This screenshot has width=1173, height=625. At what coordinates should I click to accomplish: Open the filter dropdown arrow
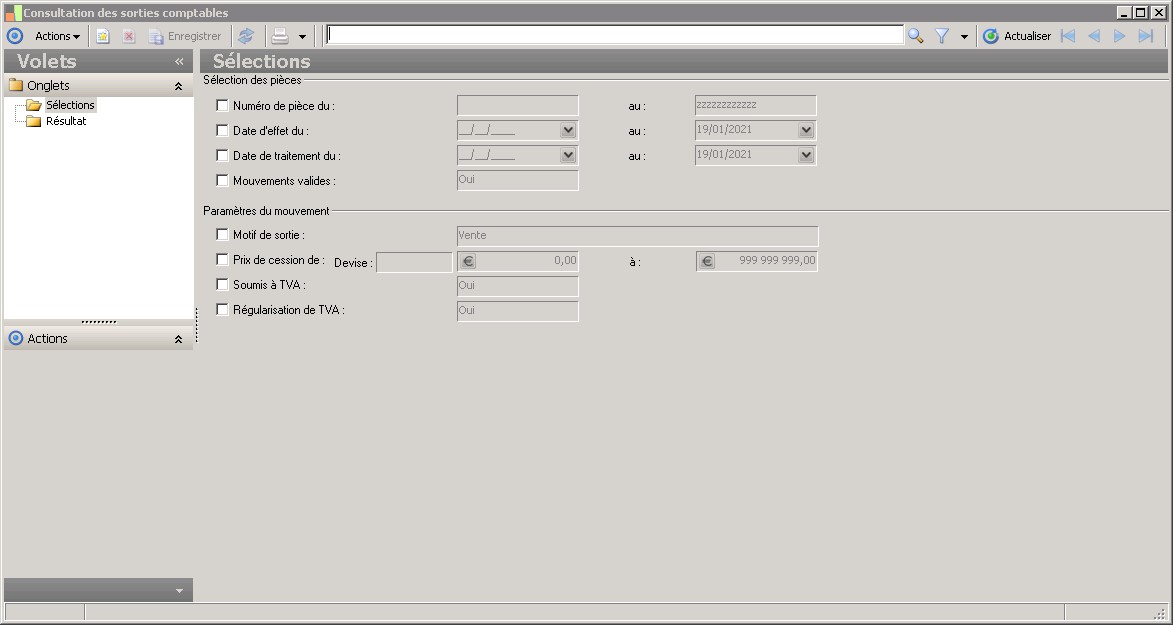pos(964,36)
